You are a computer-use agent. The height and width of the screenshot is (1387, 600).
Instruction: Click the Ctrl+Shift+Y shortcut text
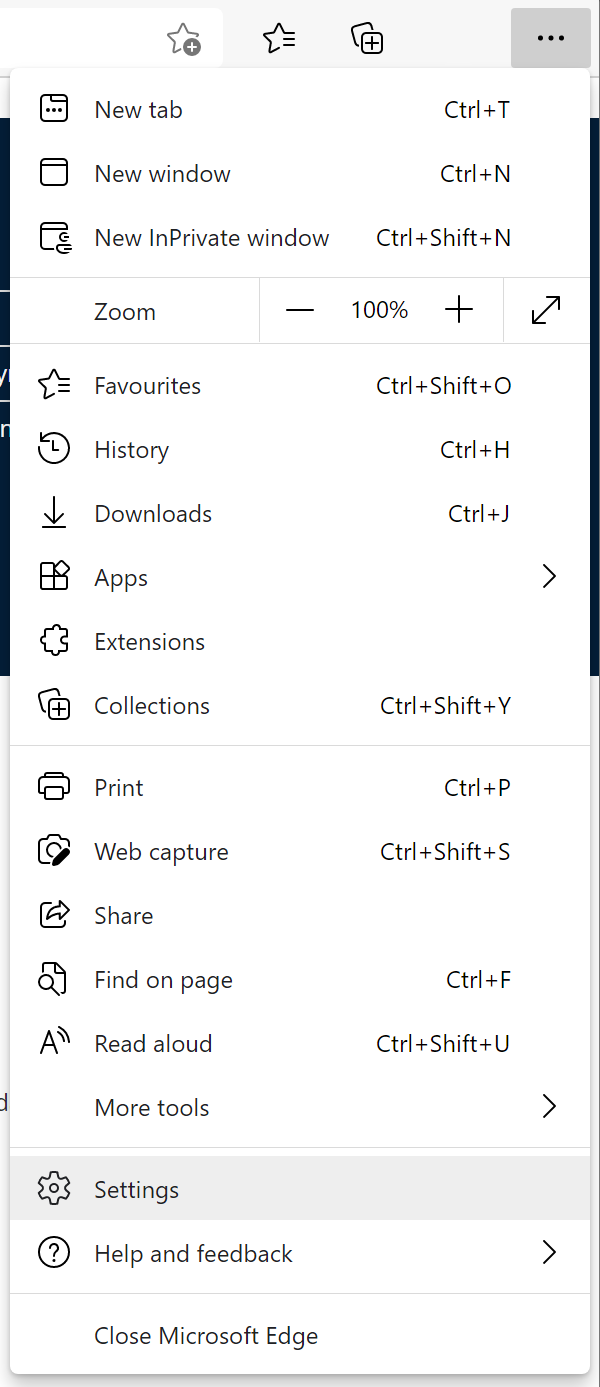pos(445,706)
